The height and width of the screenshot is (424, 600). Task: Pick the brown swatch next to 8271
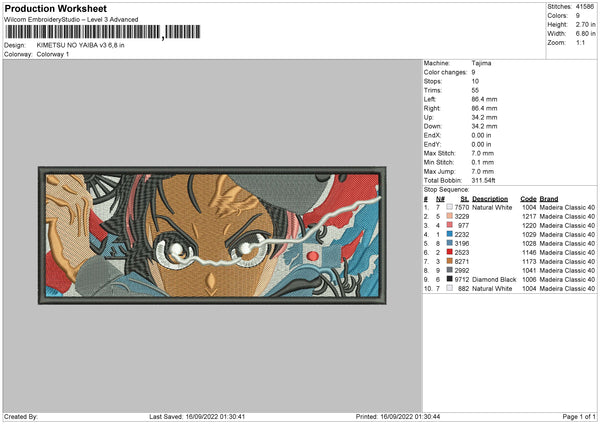coord(449,261)
